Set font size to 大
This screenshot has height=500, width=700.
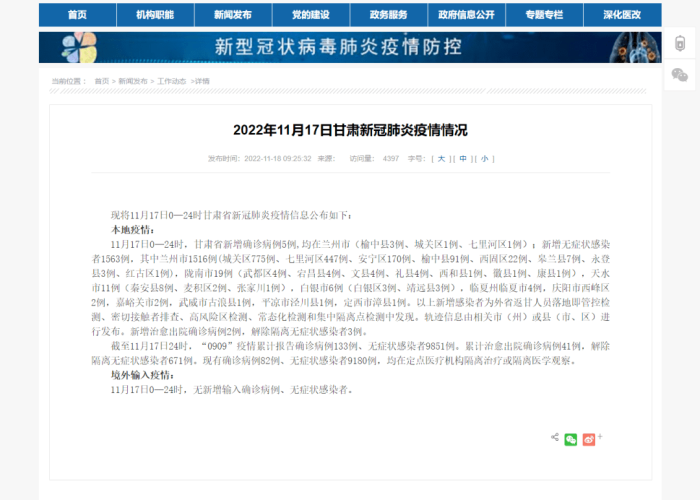pyautogui.click(x=441, y=158)
